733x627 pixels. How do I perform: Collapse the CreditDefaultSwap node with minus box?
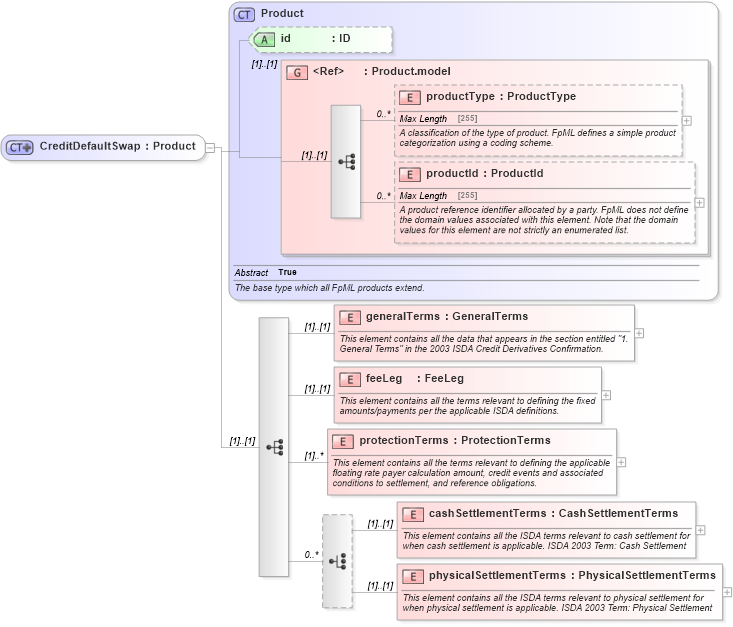(210, 148)
